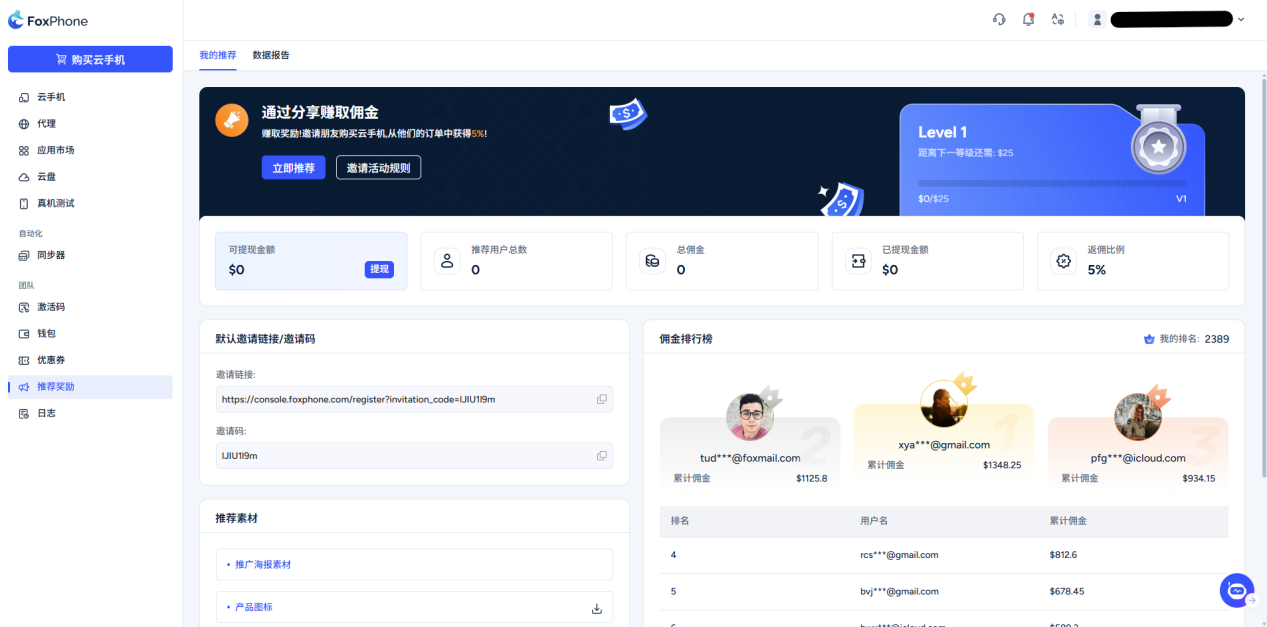Viewport: 1267px width, 627px height.
Task: Copy the invitation link with copy icon
Action: [x=602, y=399]
